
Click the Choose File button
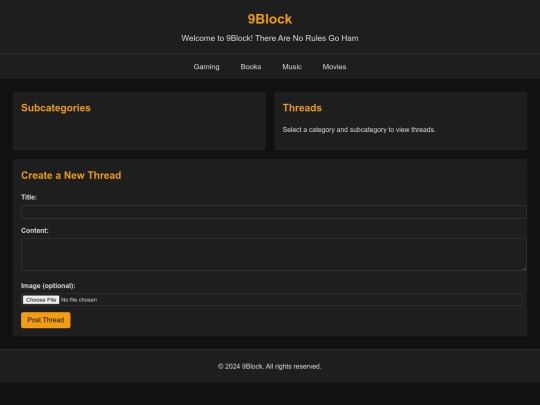41,300
